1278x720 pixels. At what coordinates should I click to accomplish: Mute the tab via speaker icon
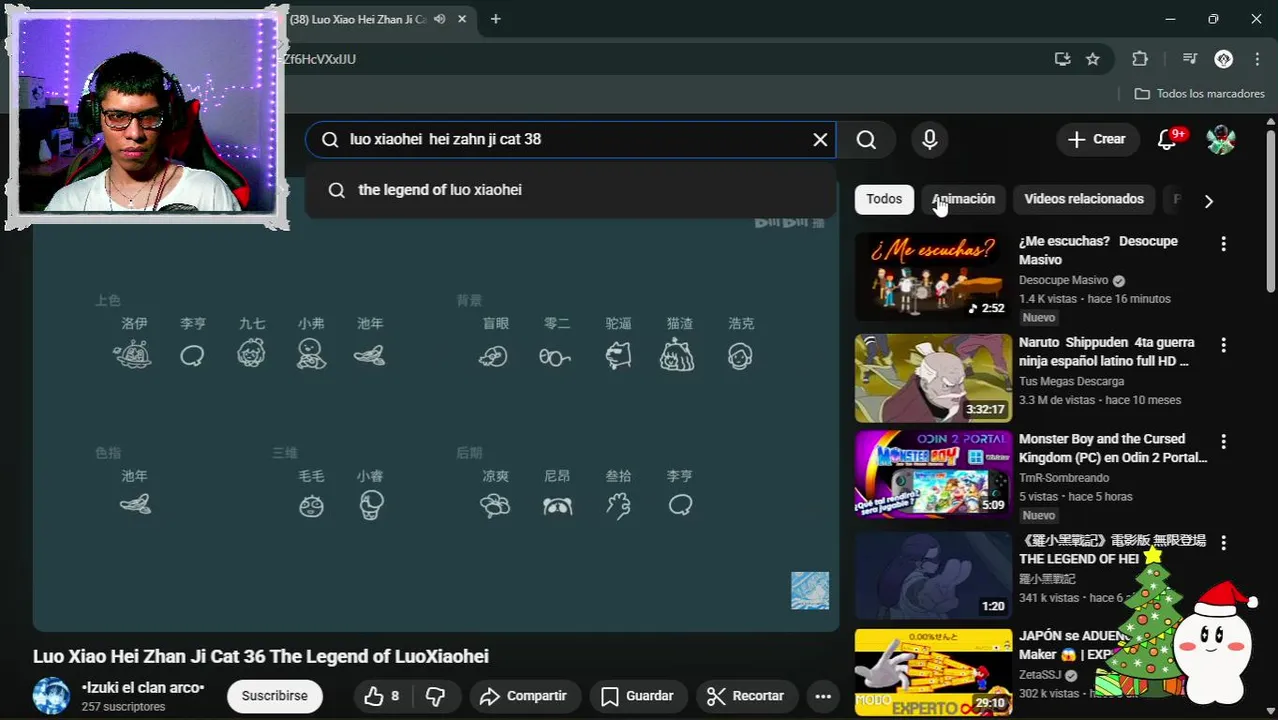click(440, 19)
